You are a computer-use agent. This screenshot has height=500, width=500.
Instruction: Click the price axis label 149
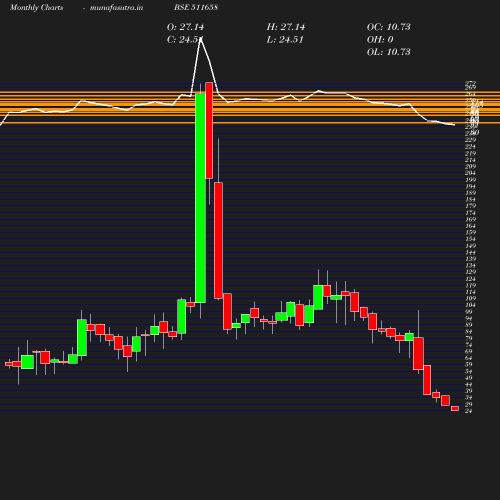click(x=470, y=246)
